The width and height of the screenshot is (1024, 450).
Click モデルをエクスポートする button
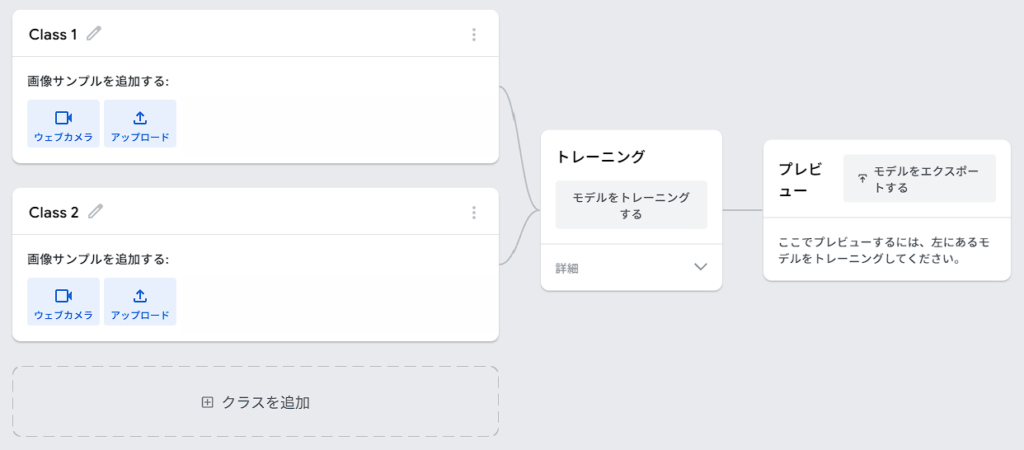coord(920,178)
